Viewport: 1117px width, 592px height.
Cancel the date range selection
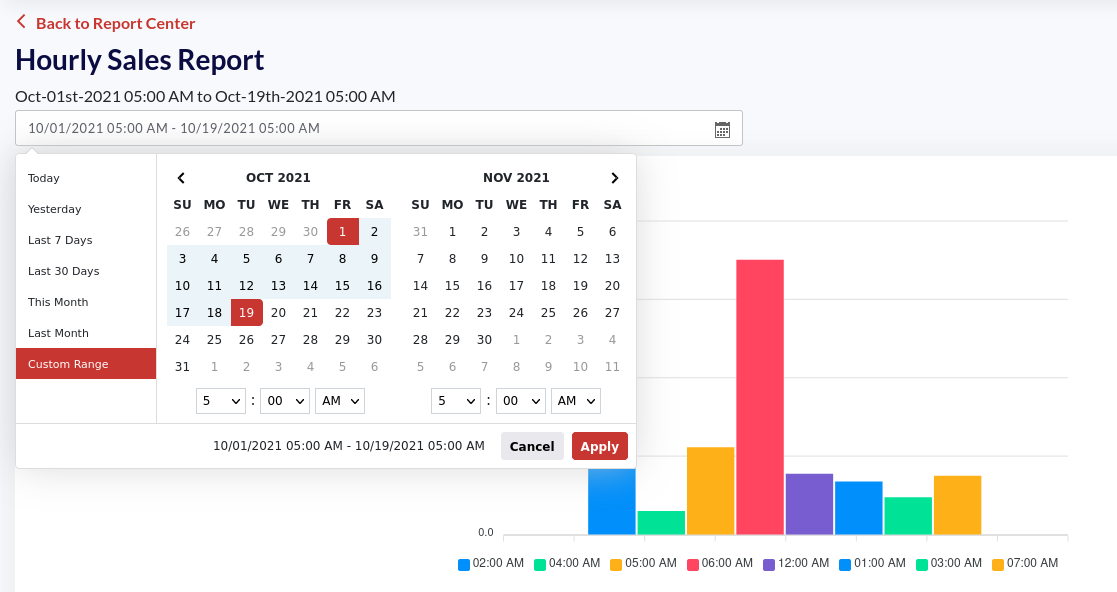(532, 446)
